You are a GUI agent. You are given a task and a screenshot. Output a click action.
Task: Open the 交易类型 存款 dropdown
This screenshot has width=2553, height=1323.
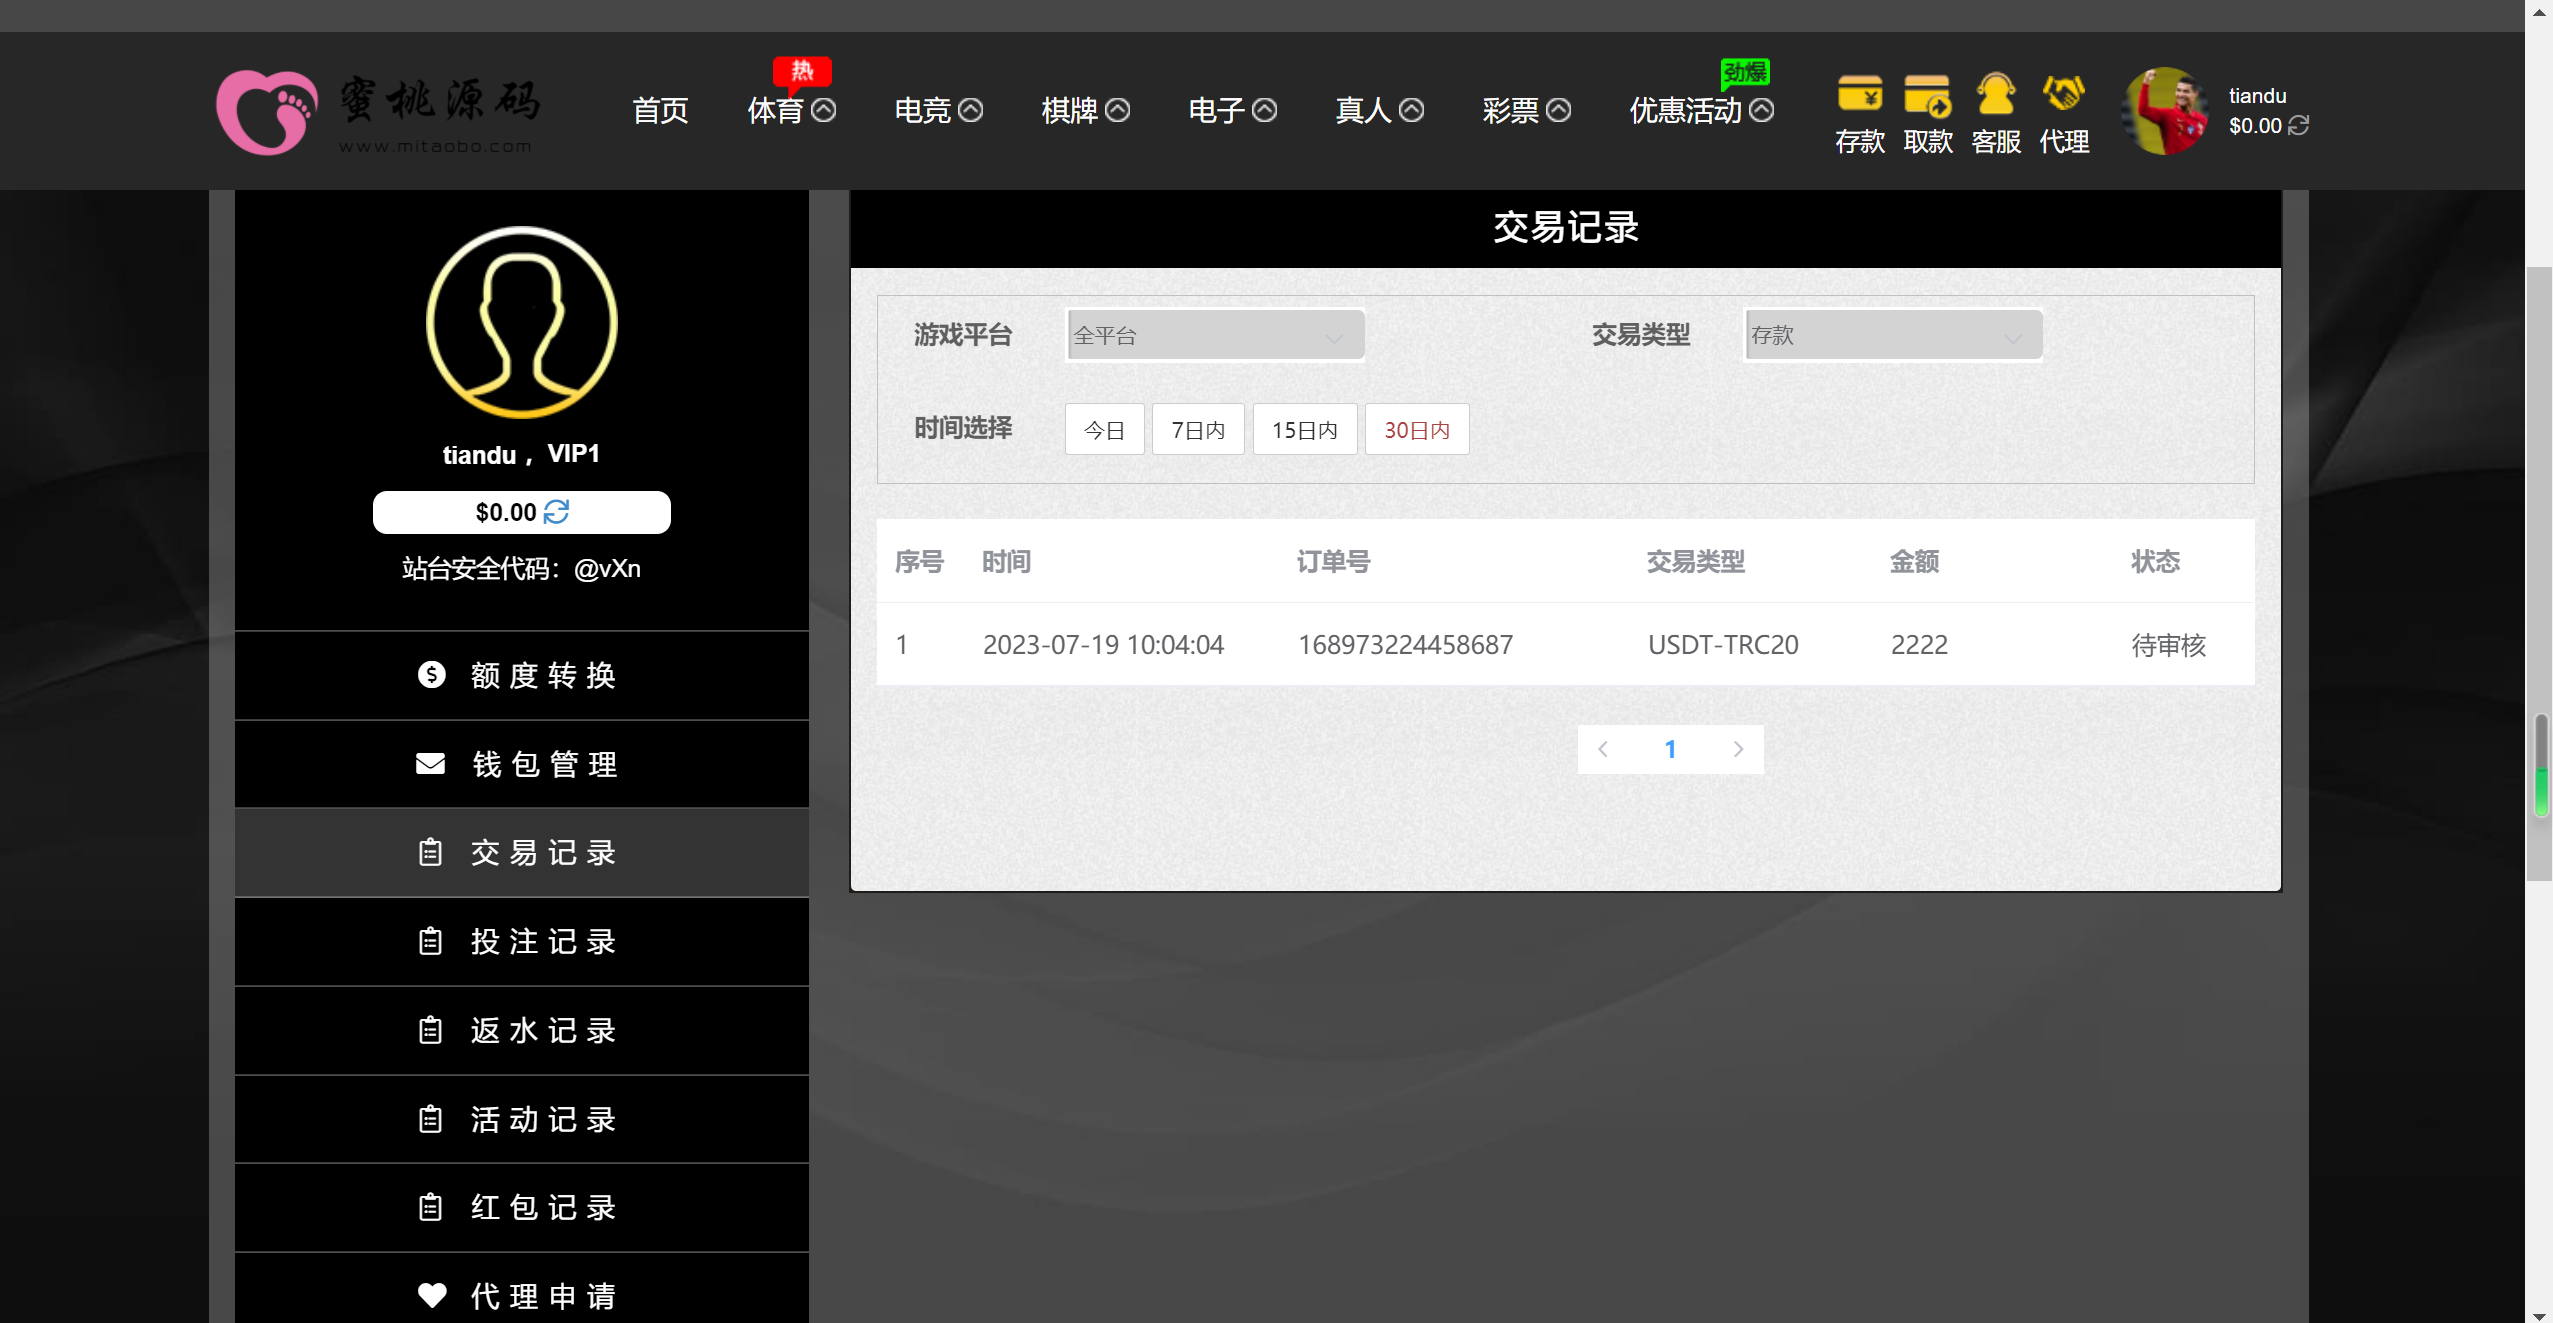(x=1892, y=336)
